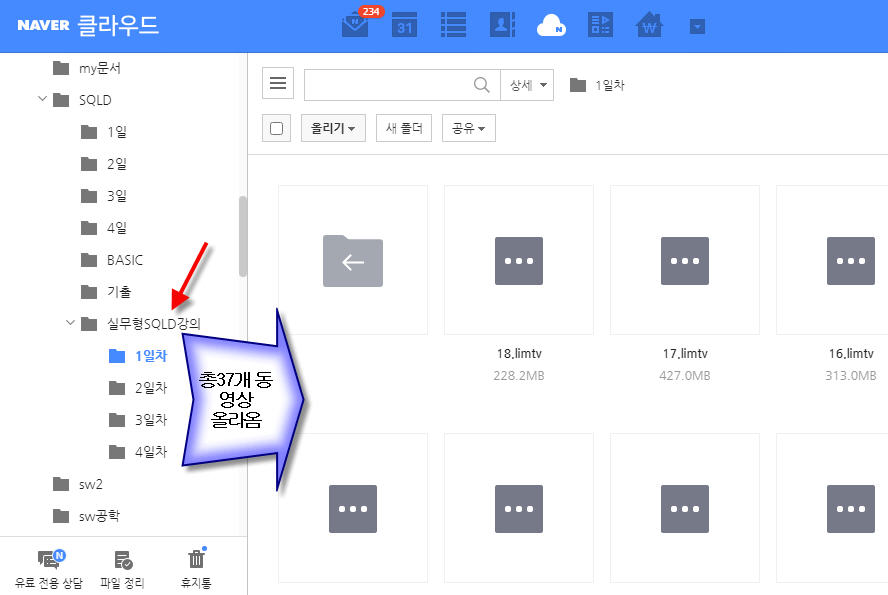Collapse the 실무형SQLD강의 folder chevron
The height and width of the screenshot is (595, 888).
pyautogui.click(x=70, y=323)
